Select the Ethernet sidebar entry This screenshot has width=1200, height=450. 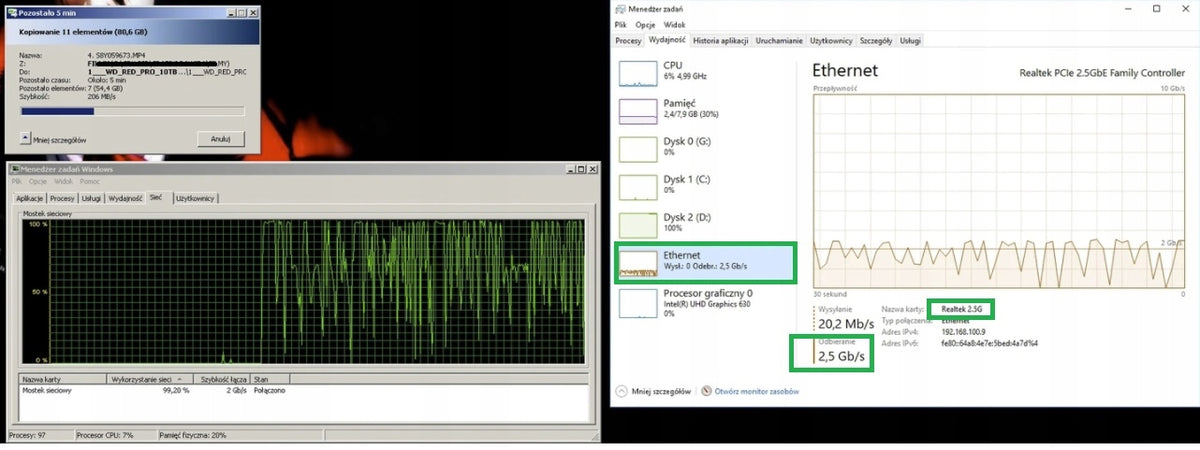pyautogui.click(x=704, y=262)
